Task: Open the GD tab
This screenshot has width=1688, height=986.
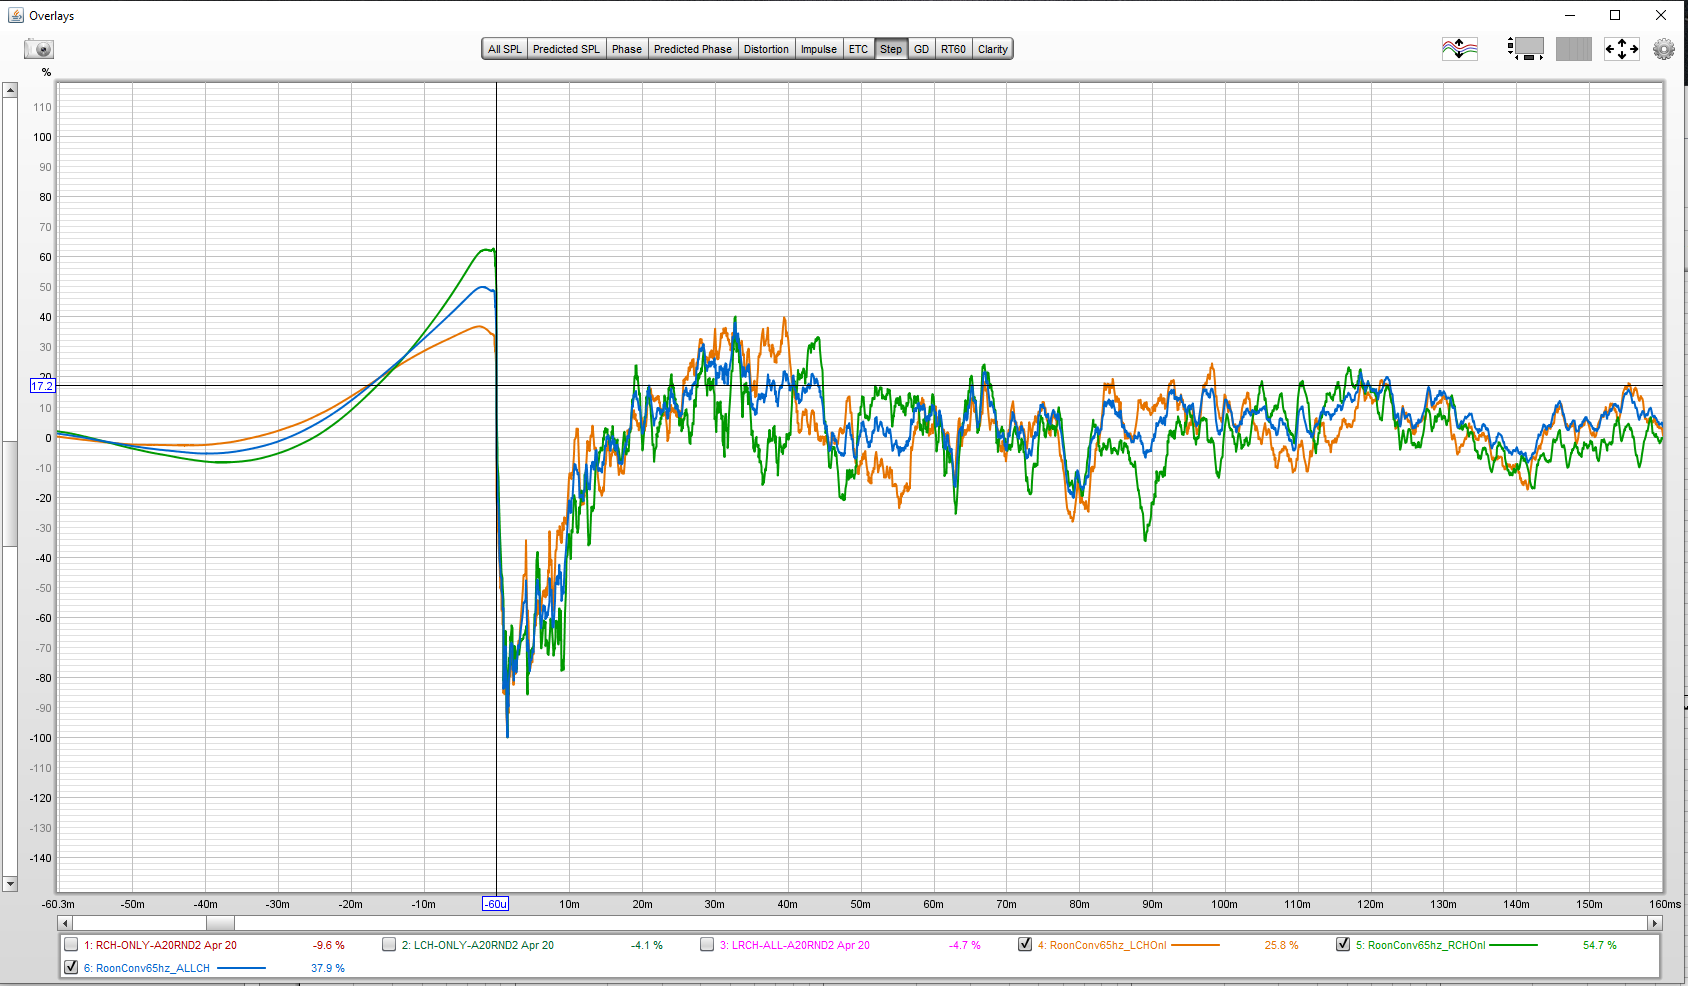Action: click(921, 49)
